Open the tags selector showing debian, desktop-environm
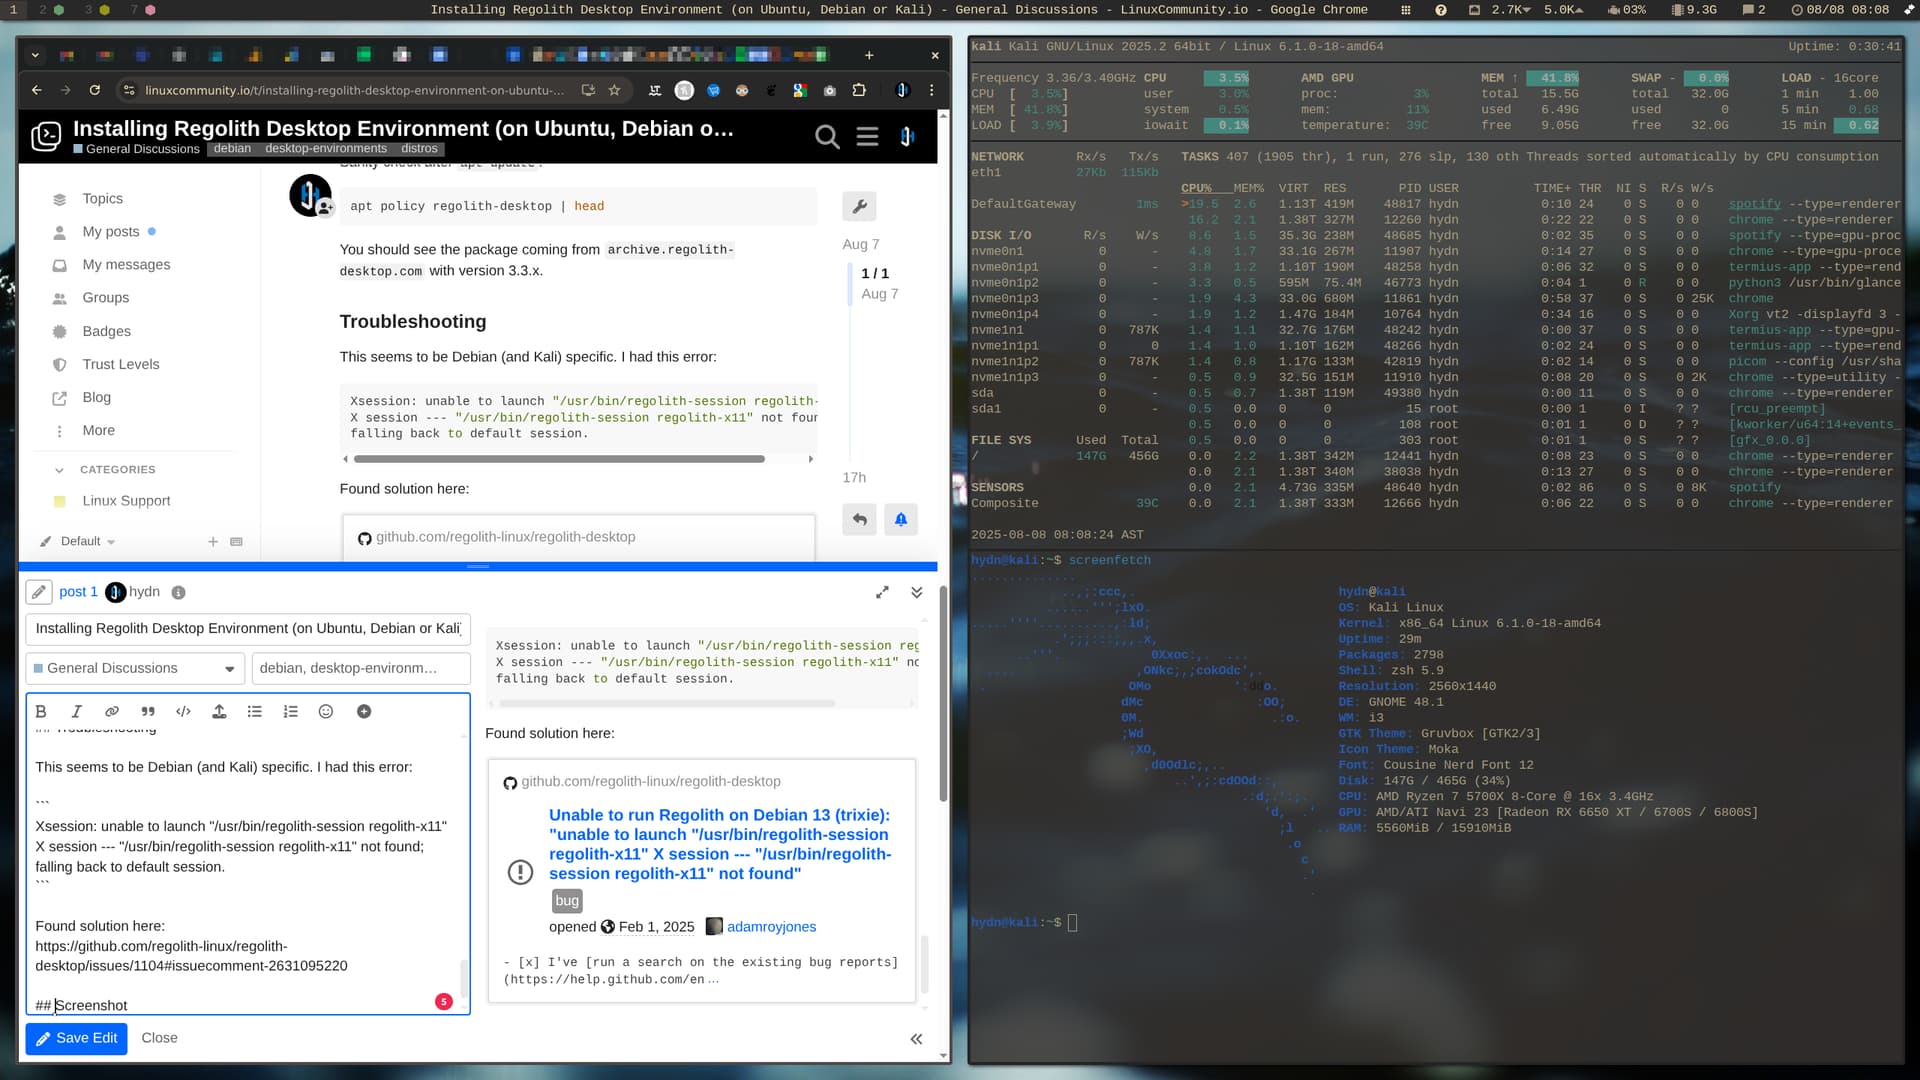 point(361,668)
